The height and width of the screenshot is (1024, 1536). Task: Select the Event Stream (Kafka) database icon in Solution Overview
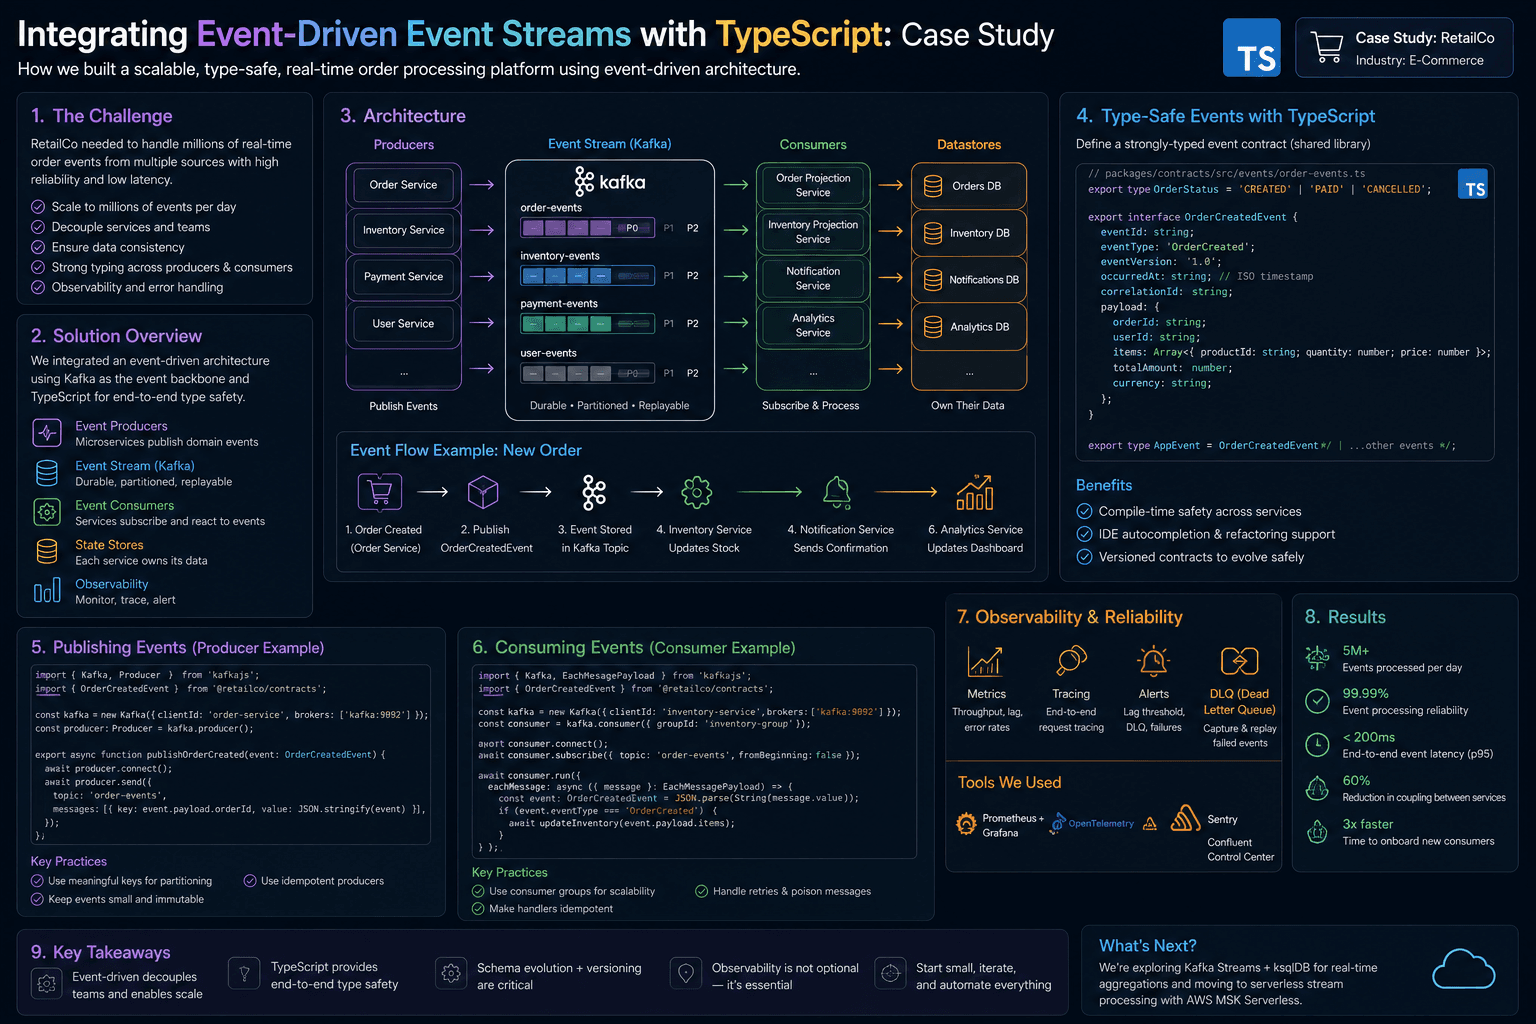click(47, 473)
